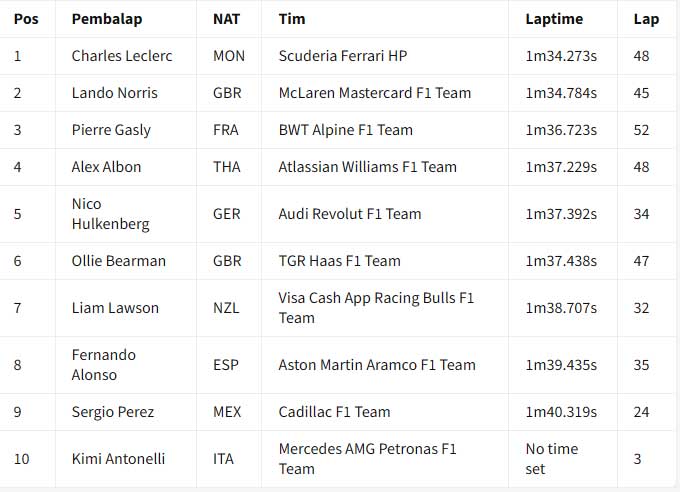Viewport: 680px width, 492px height.
Task: Select Visa Cash App Racing Bulls team
Action: click(x=376, y=308)
